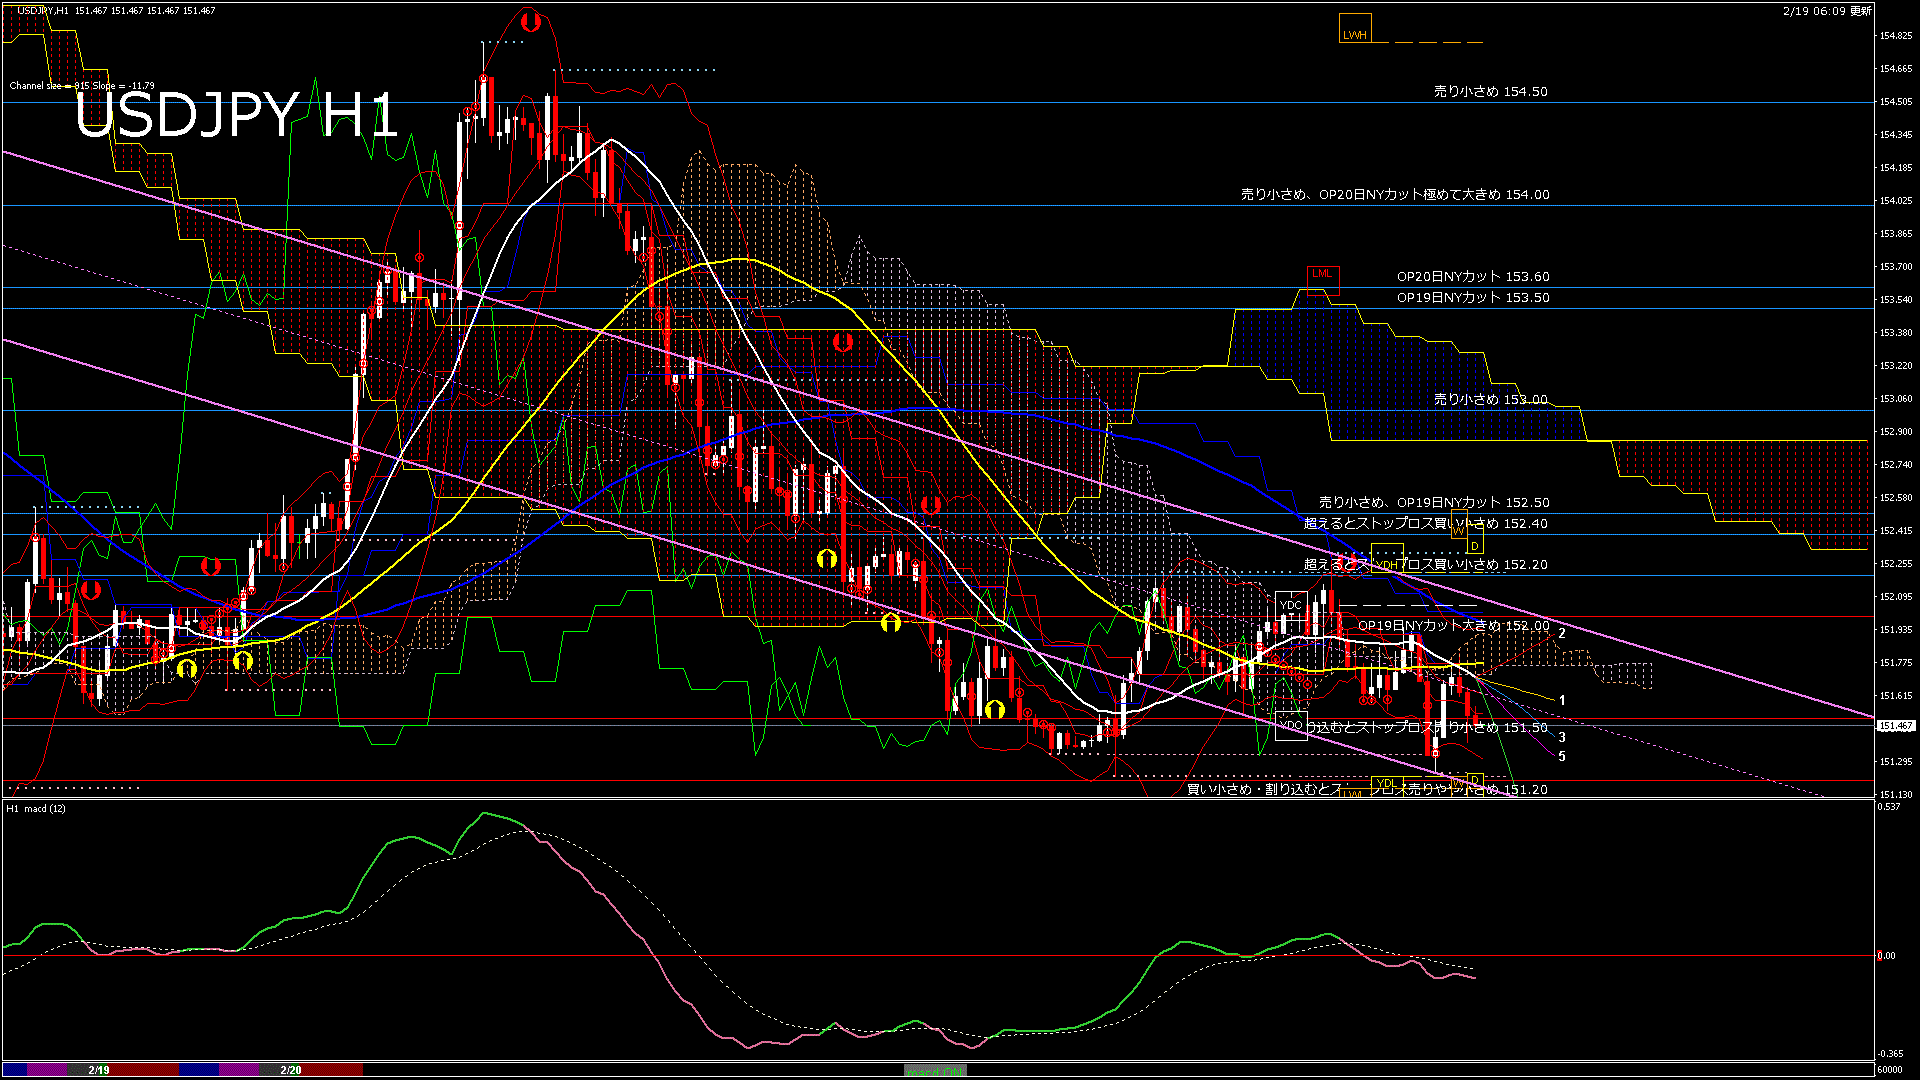
Task: Click the current price tag 151.467
Action: pos(1896,726)
